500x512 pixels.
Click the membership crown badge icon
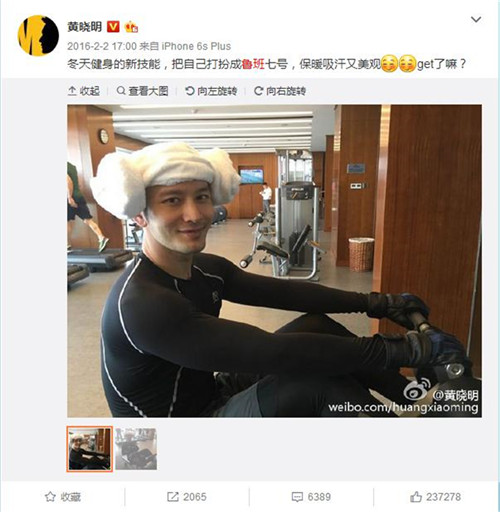tap(131, 27)
